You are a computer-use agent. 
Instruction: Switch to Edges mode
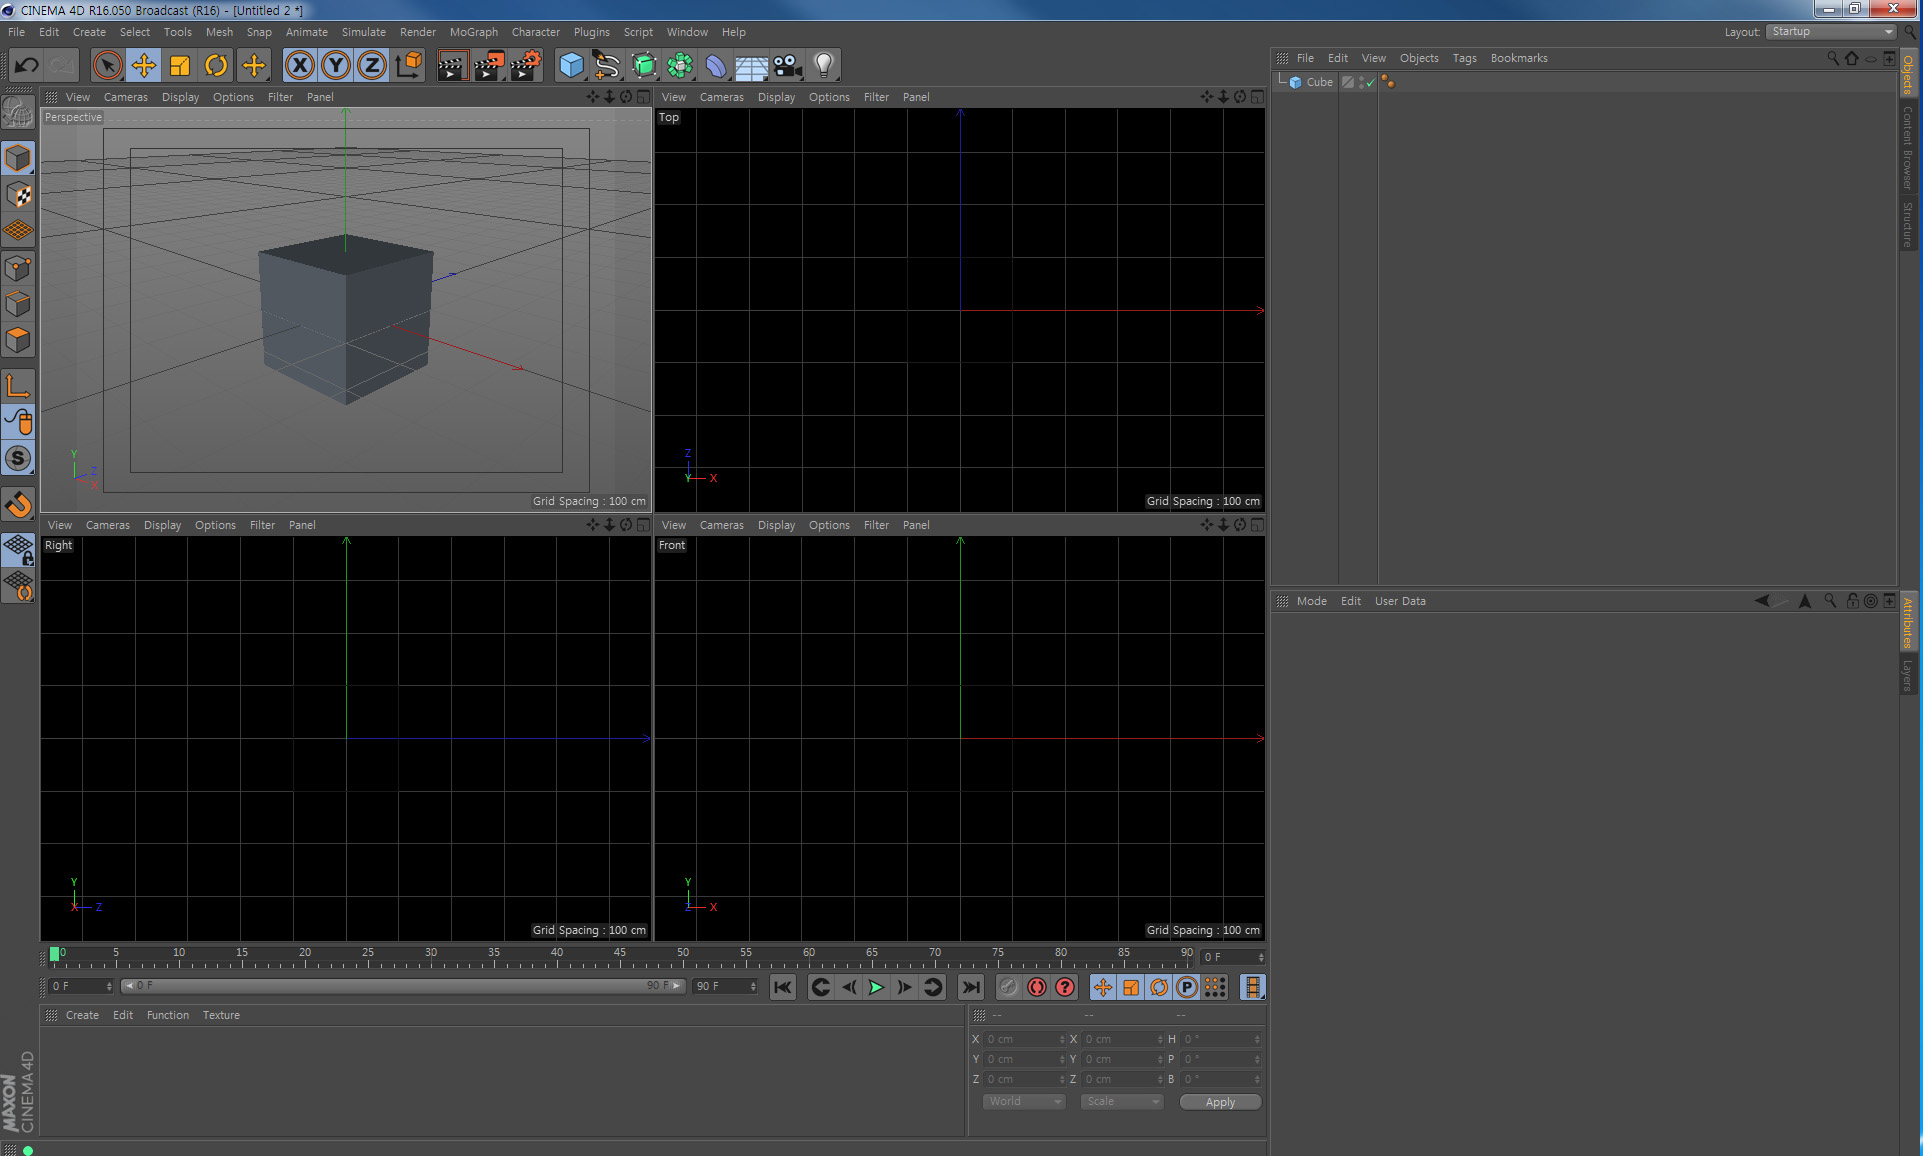pyautogui.click(x=18, y=304)
